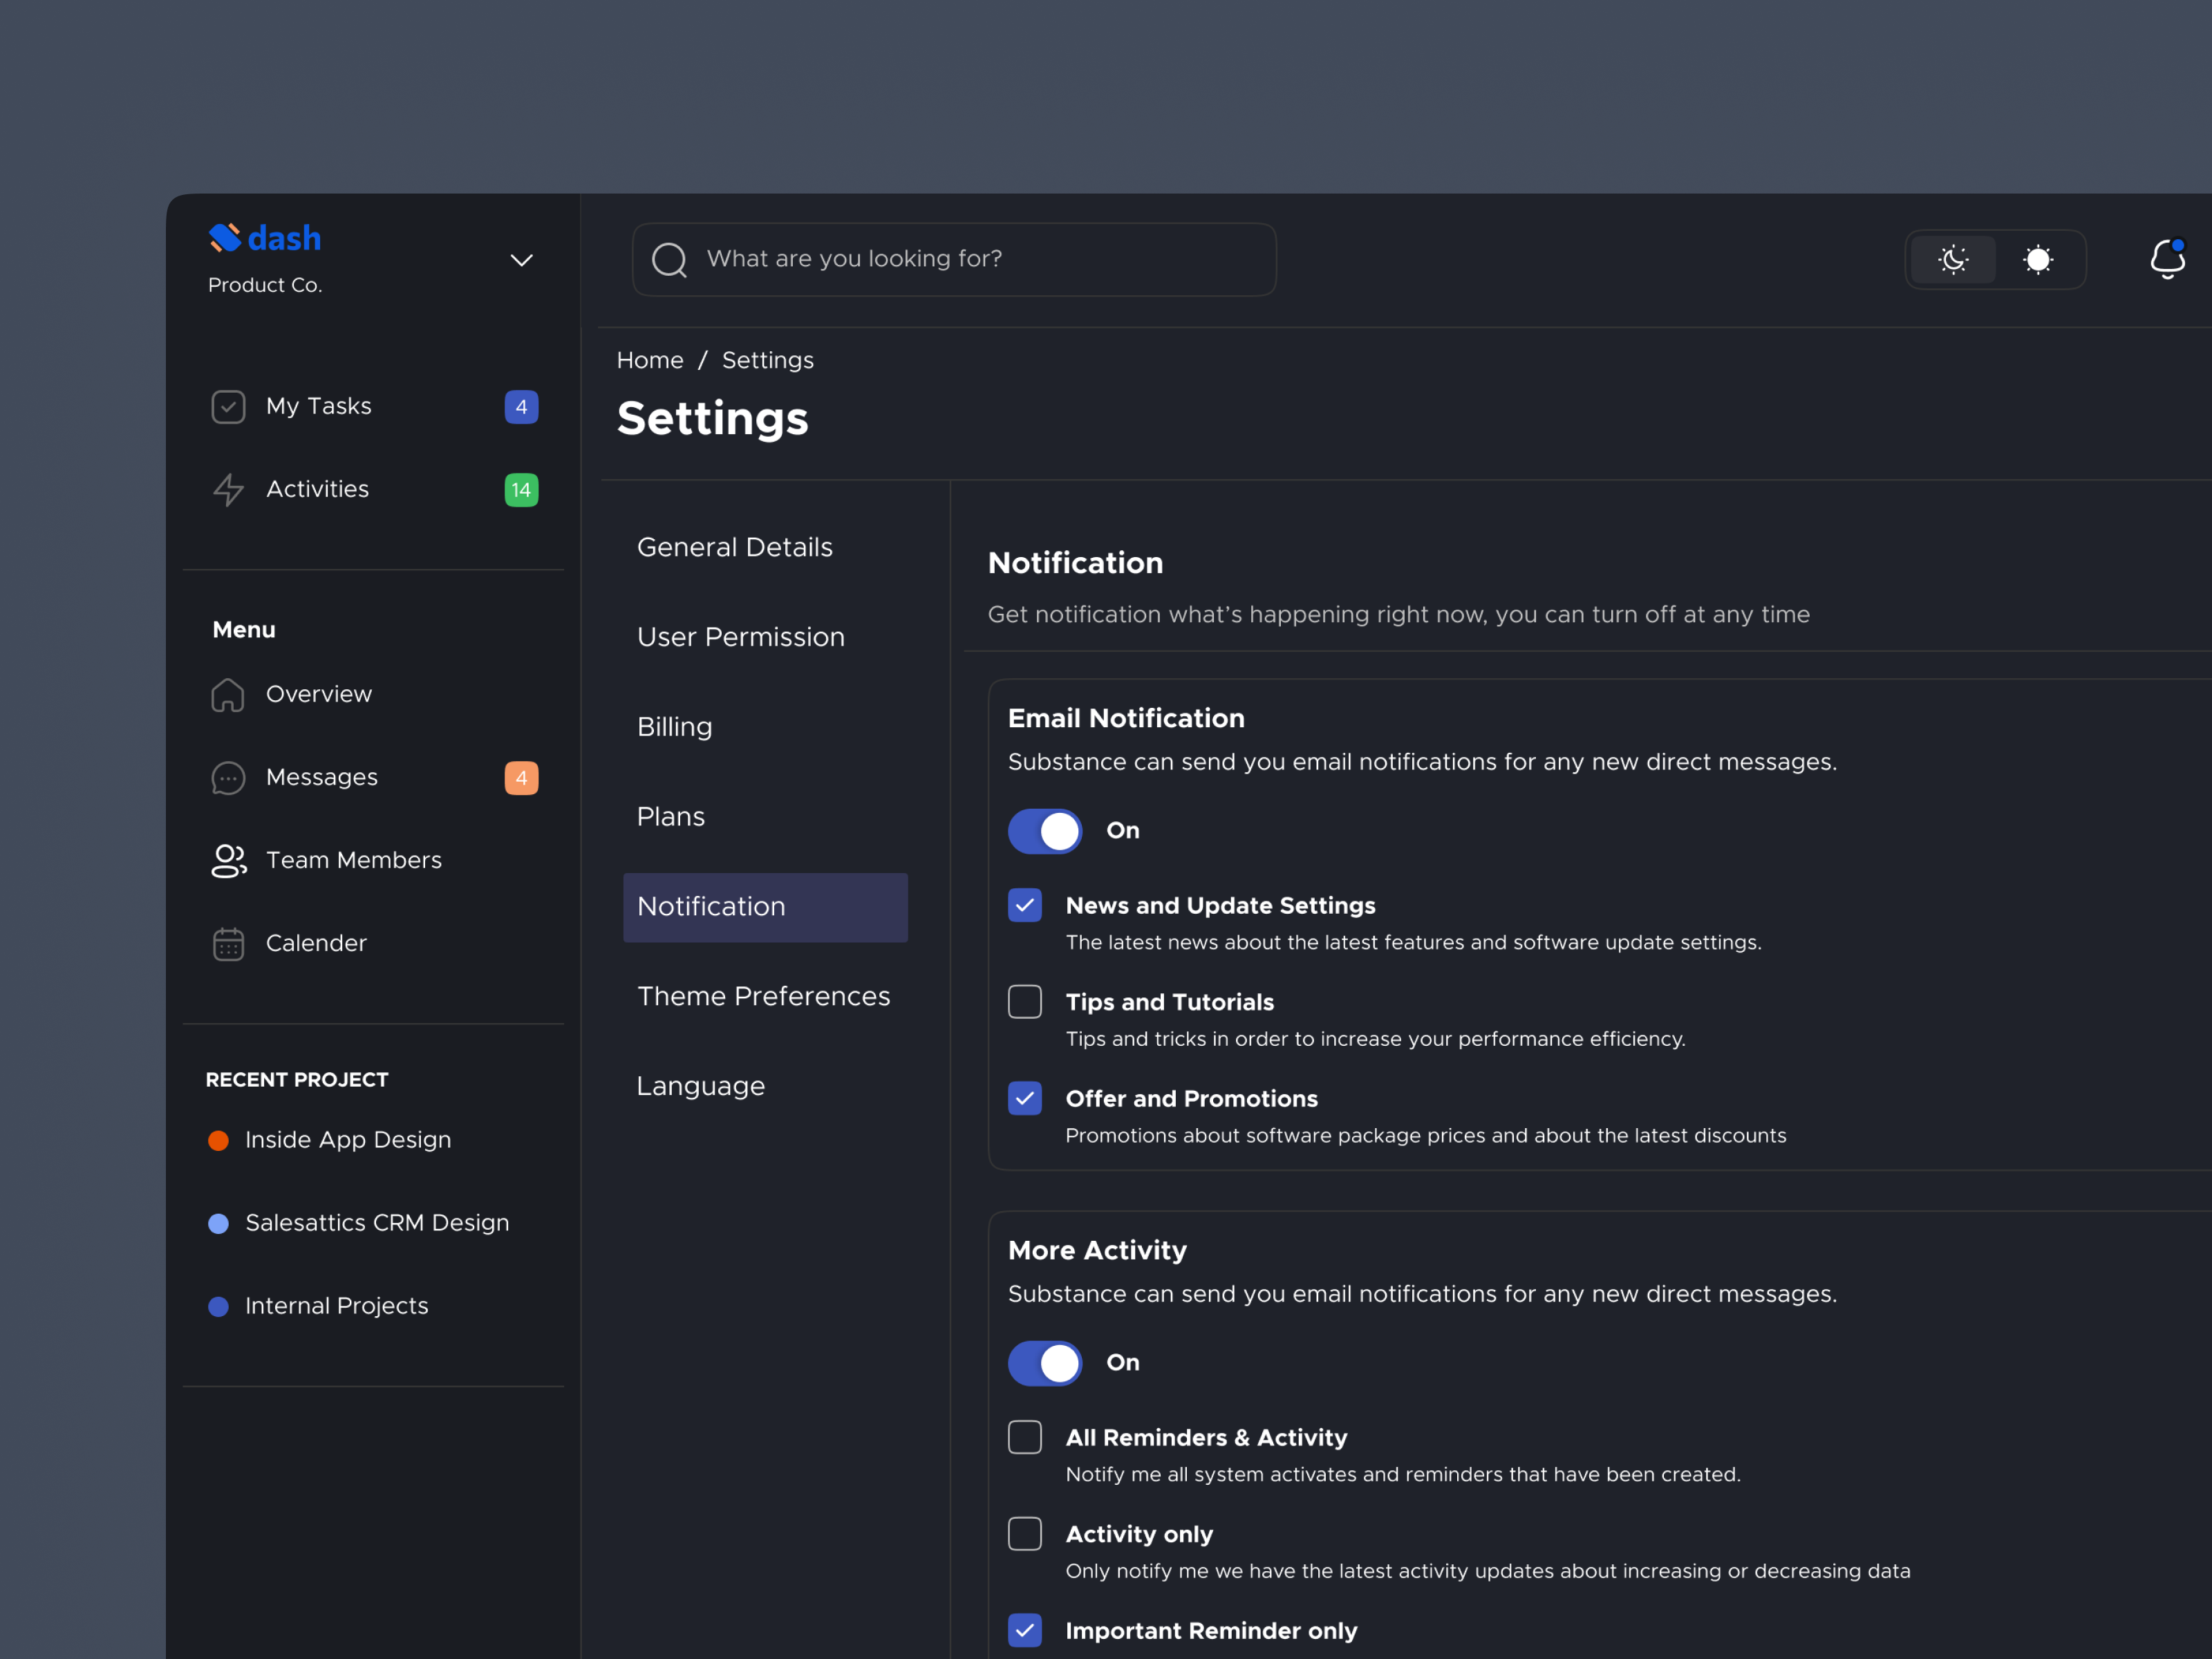This screenshot has width=2212, height=1659.
Task: Open the search field magnifier icon
Action: [671, 260]
